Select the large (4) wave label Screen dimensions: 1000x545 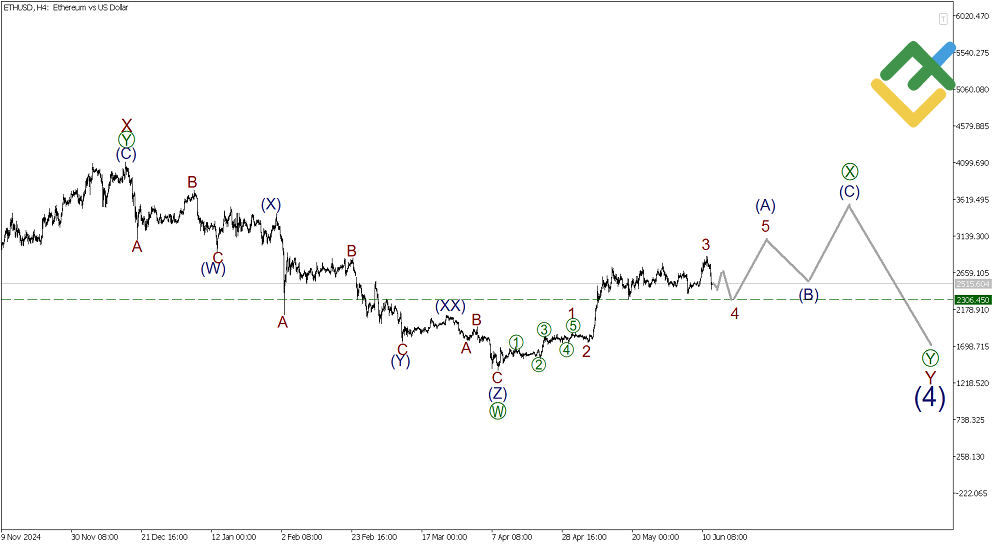(x=930, y=397)
